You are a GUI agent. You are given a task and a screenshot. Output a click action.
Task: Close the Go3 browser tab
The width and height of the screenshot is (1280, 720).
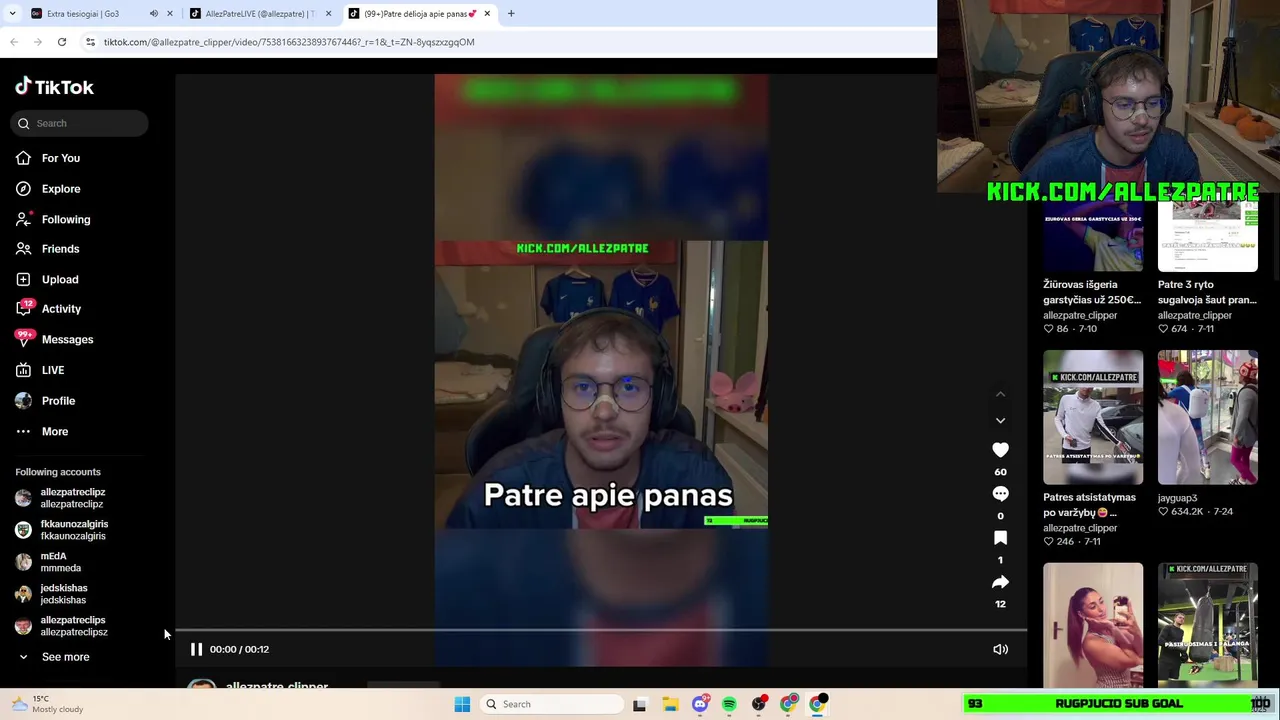[x=169, y=14]
